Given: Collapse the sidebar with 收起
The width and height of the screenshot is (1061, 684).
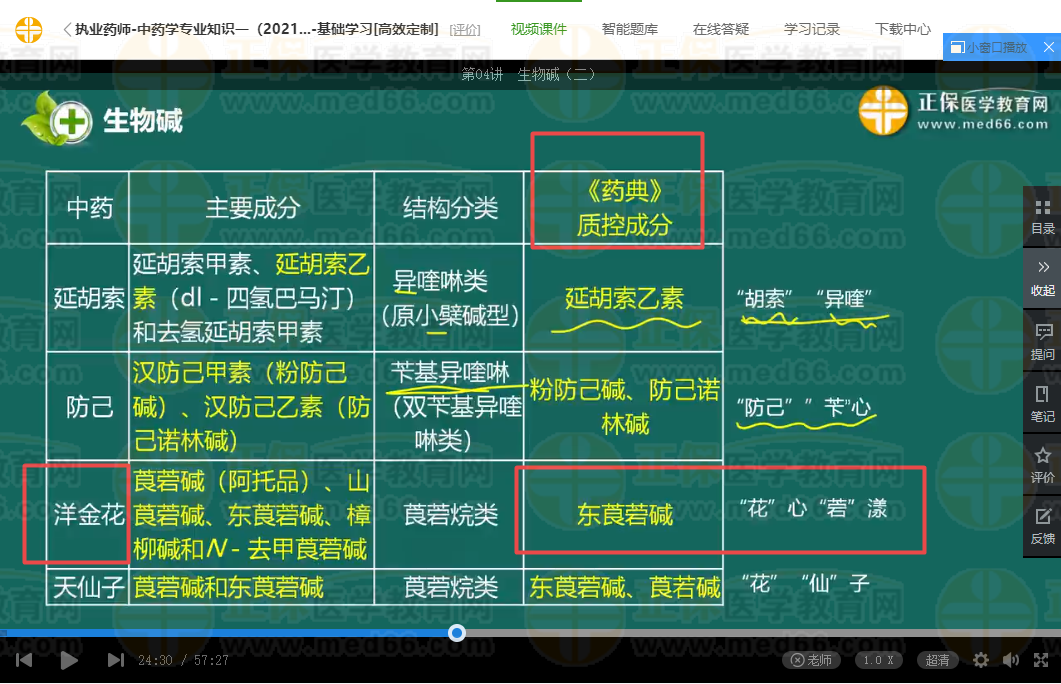Looking at the screenshot, I should tap(1042, 278).
